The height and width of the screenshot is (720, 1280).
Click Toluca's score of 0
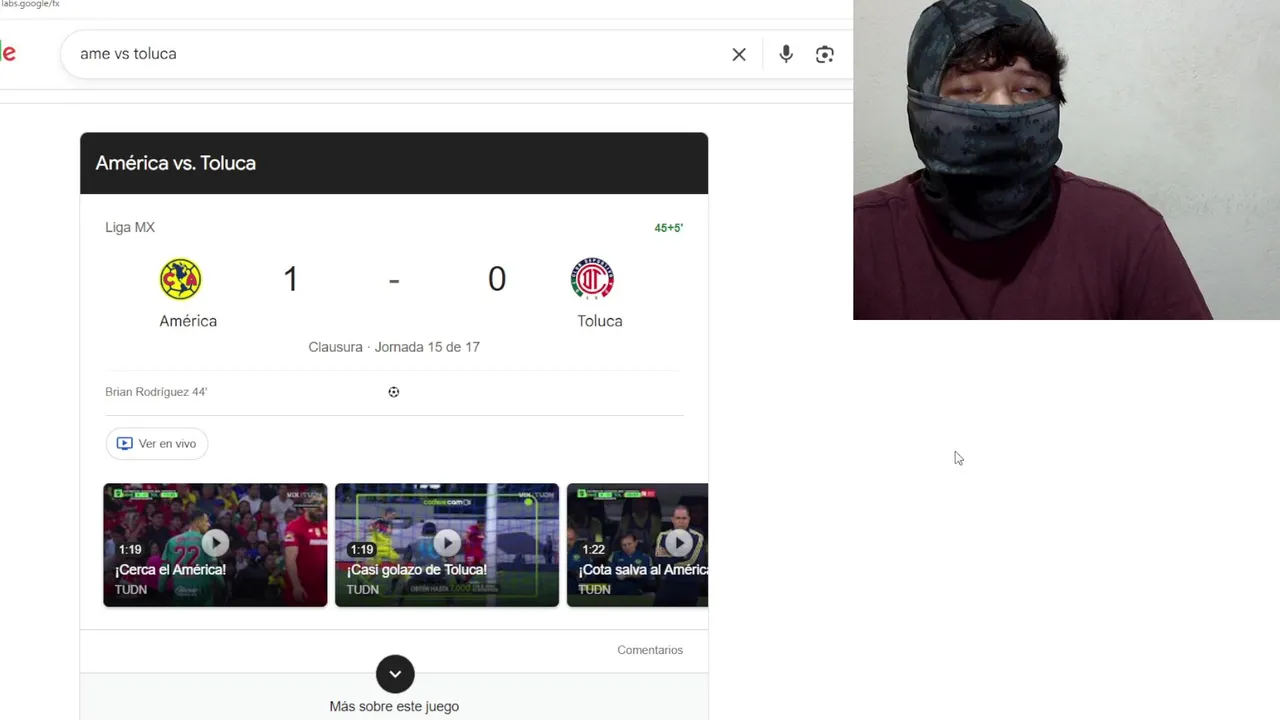(497, 279)
